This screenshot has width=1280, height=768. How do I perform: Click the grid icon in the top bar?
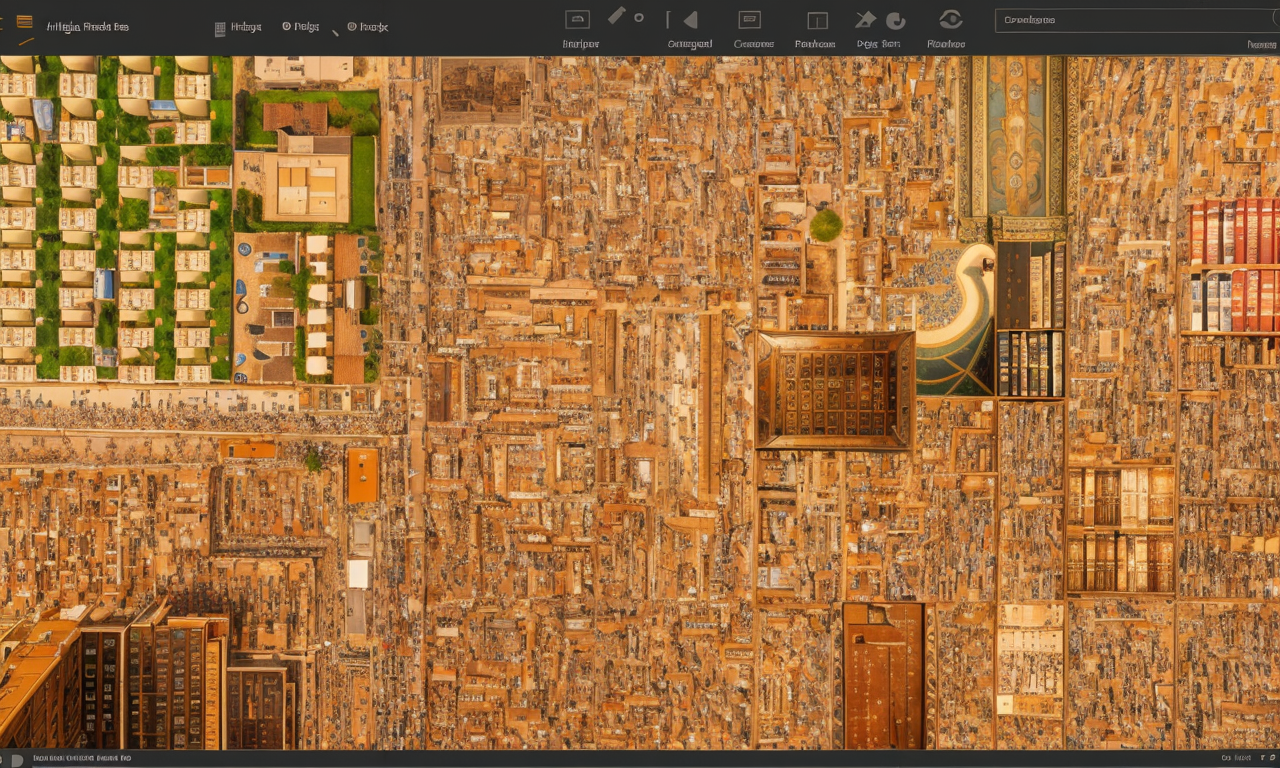click(220, 29)
